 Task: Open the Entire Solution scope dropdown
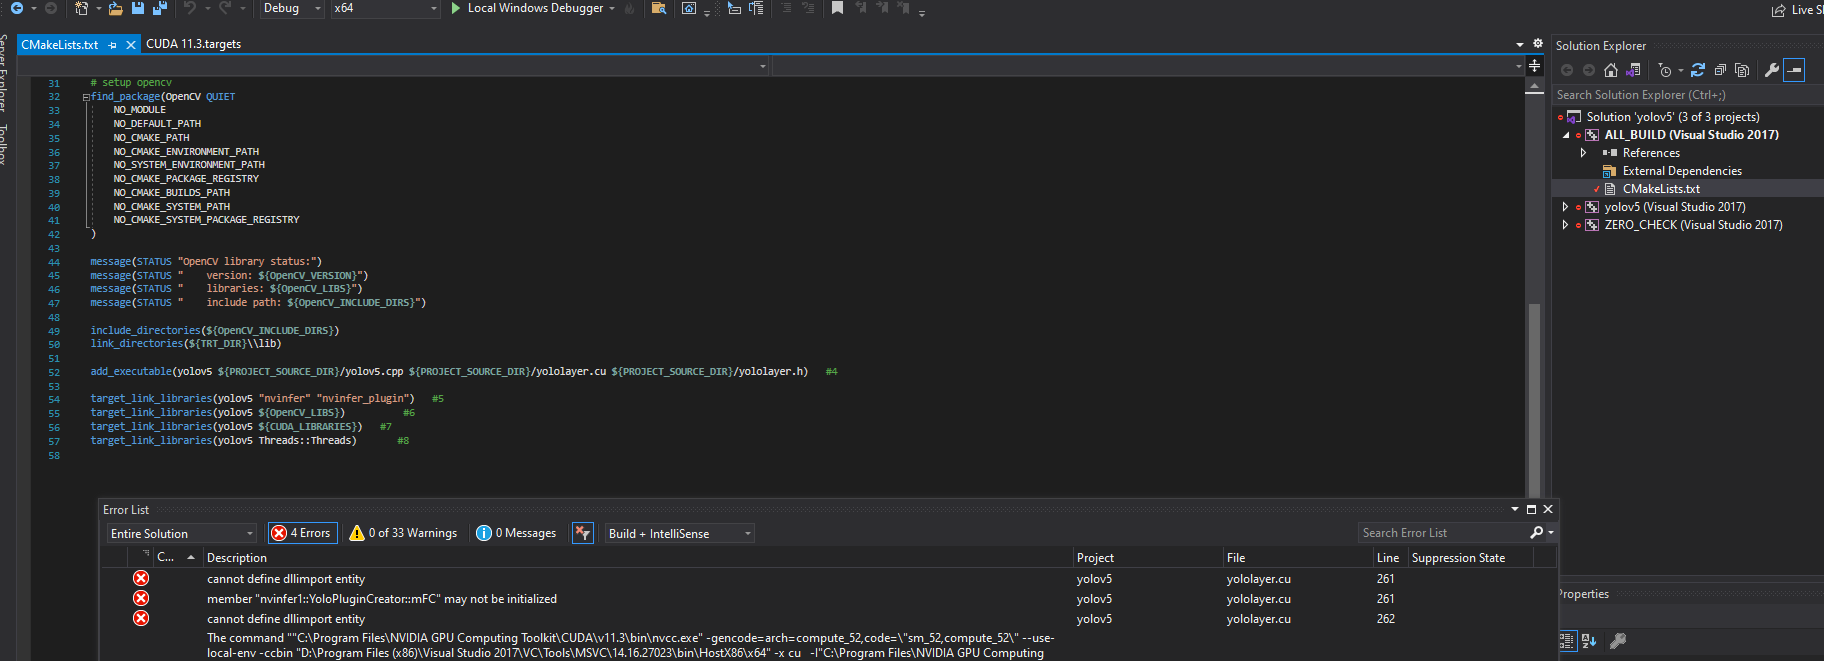[x=182, y=534]
